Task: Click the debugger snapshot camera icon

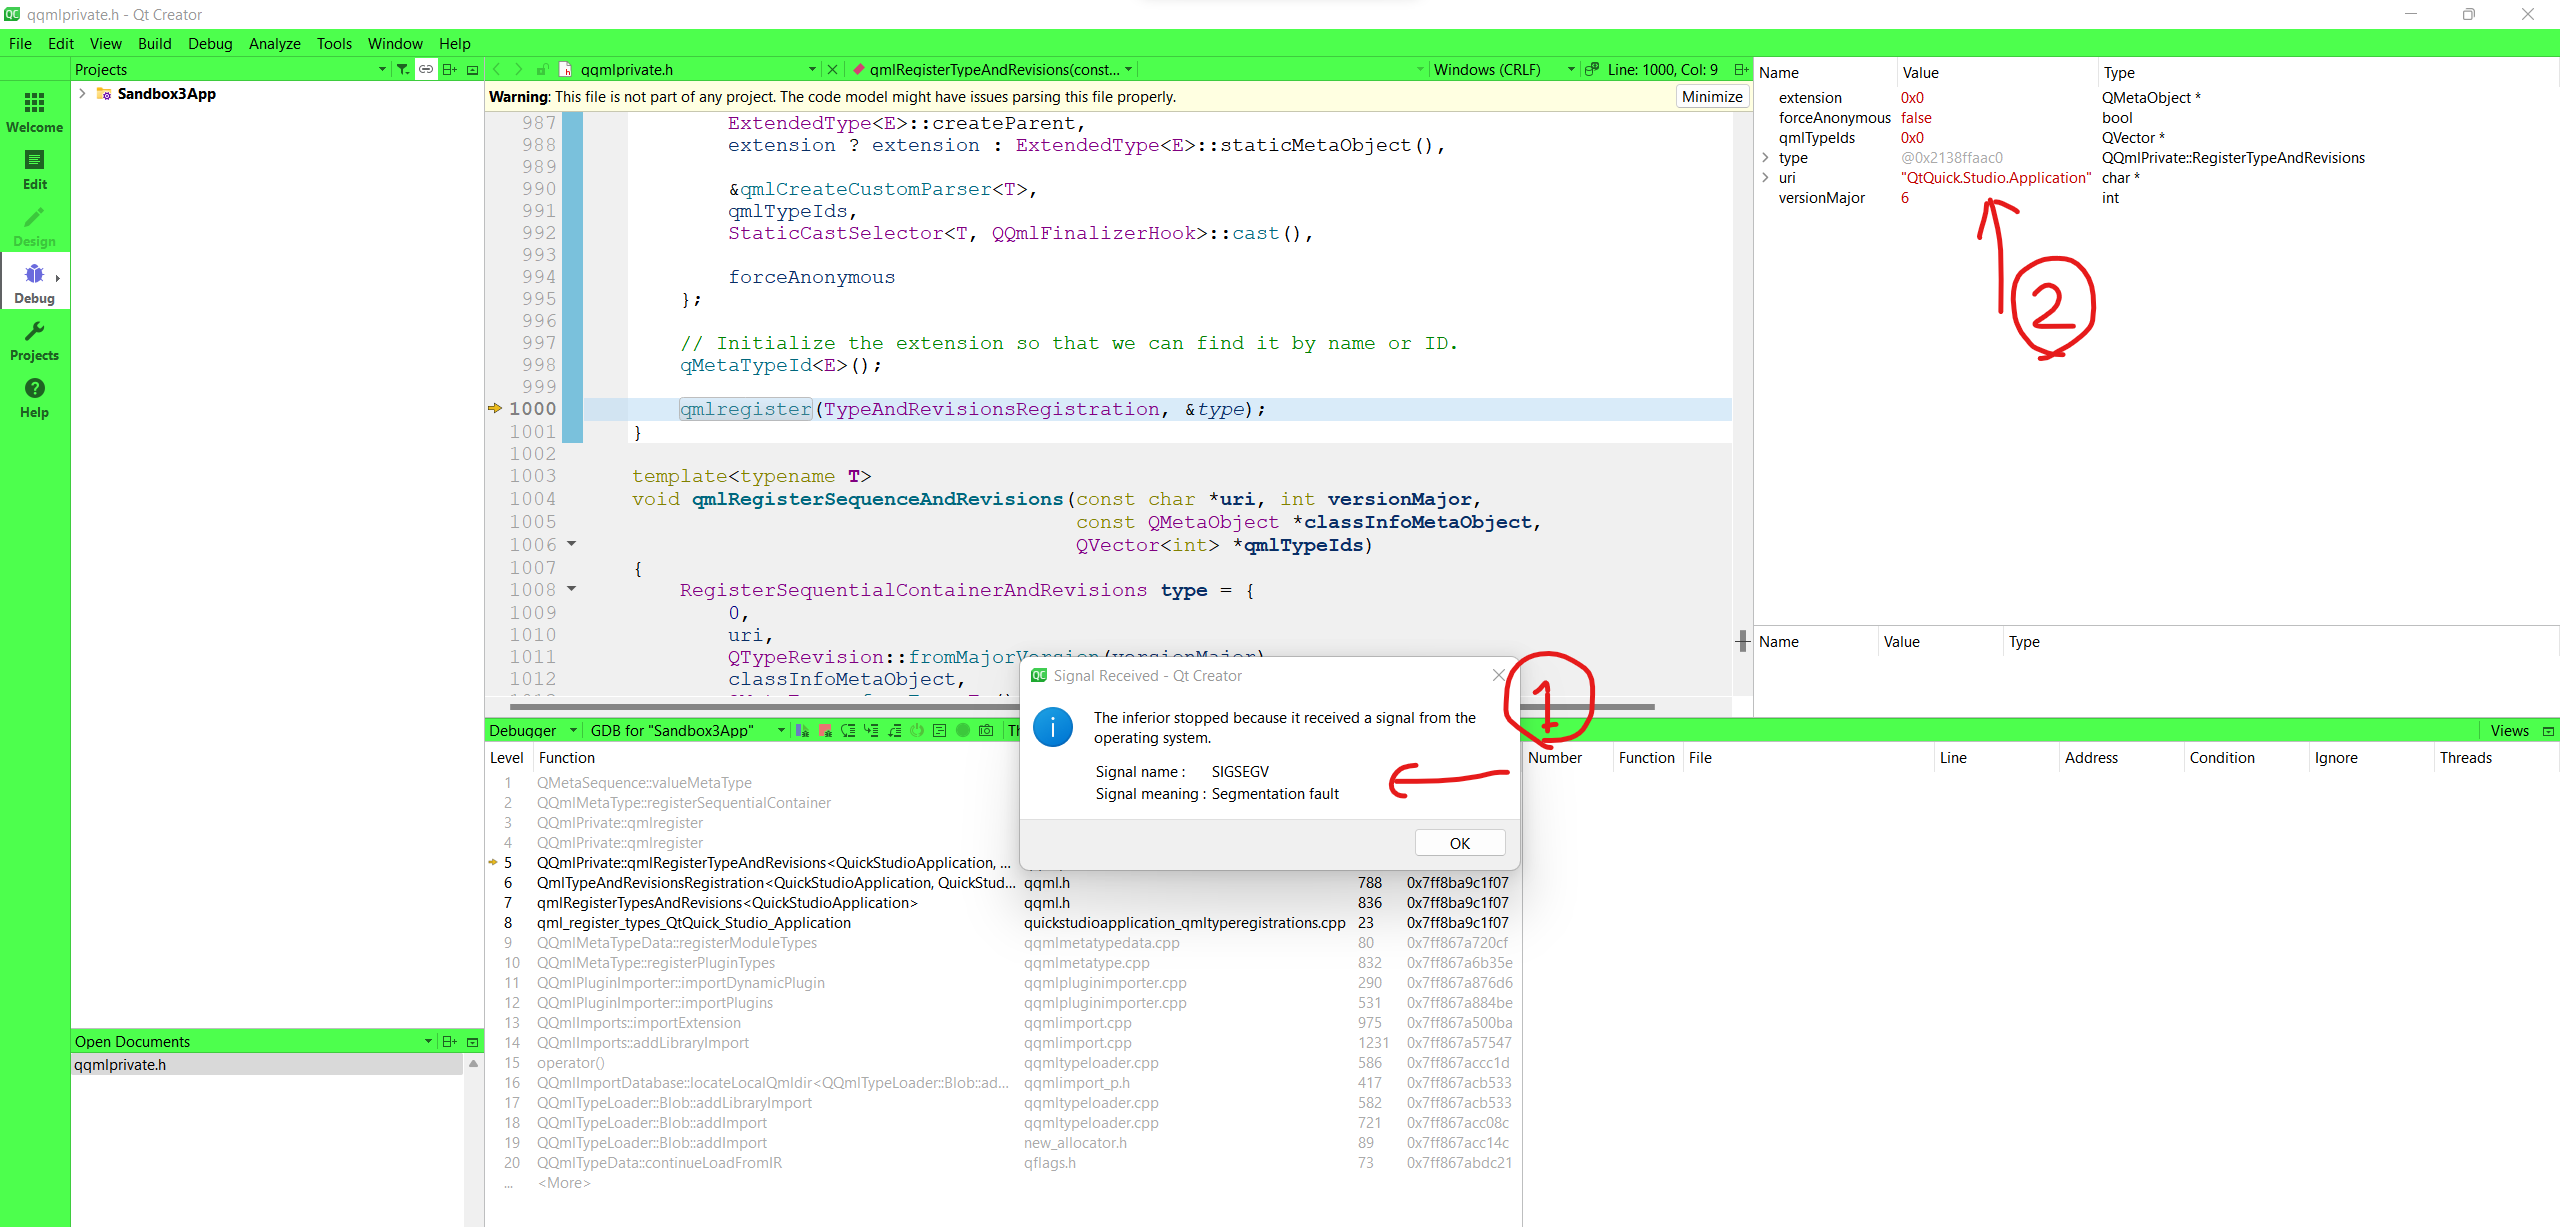Action: click(986, 731)
